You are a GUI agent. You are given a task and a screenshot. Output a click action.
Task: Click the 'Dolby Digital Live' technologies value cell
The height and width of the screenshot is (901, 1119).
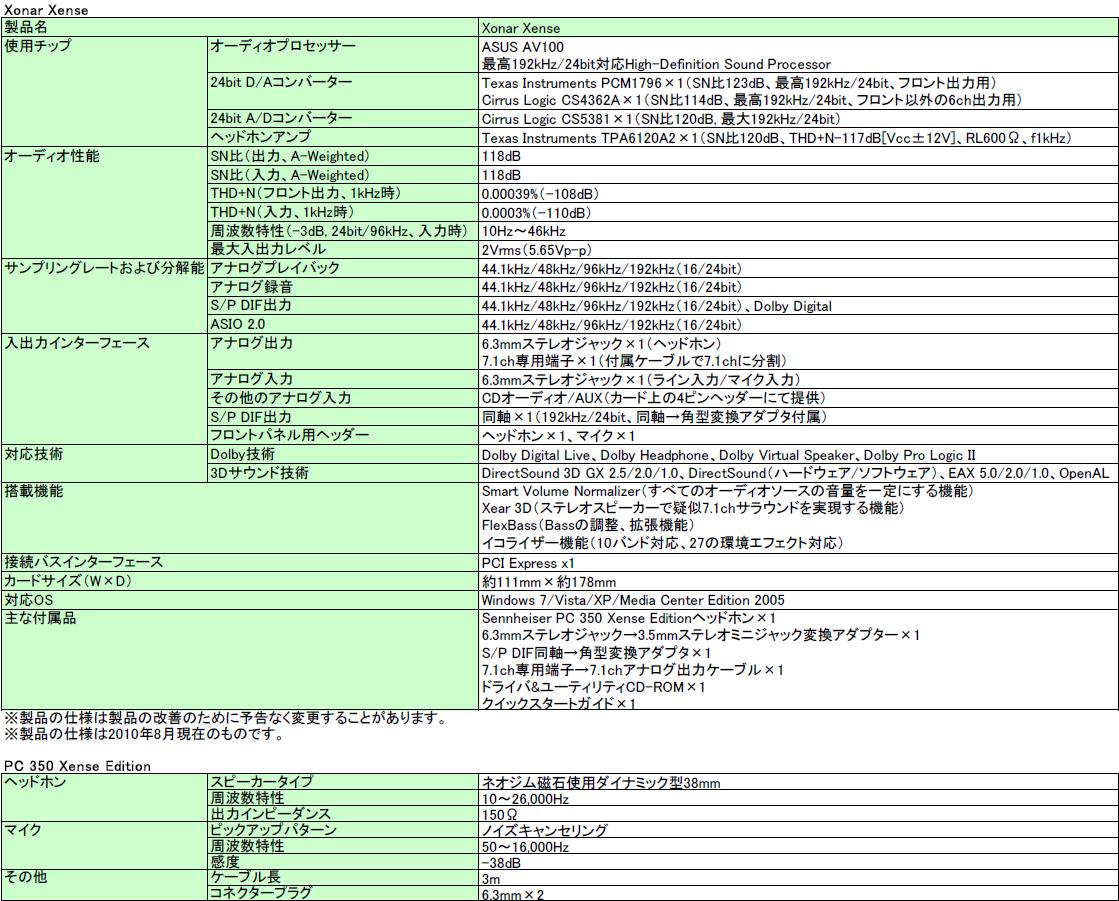(x=799, y=454)
